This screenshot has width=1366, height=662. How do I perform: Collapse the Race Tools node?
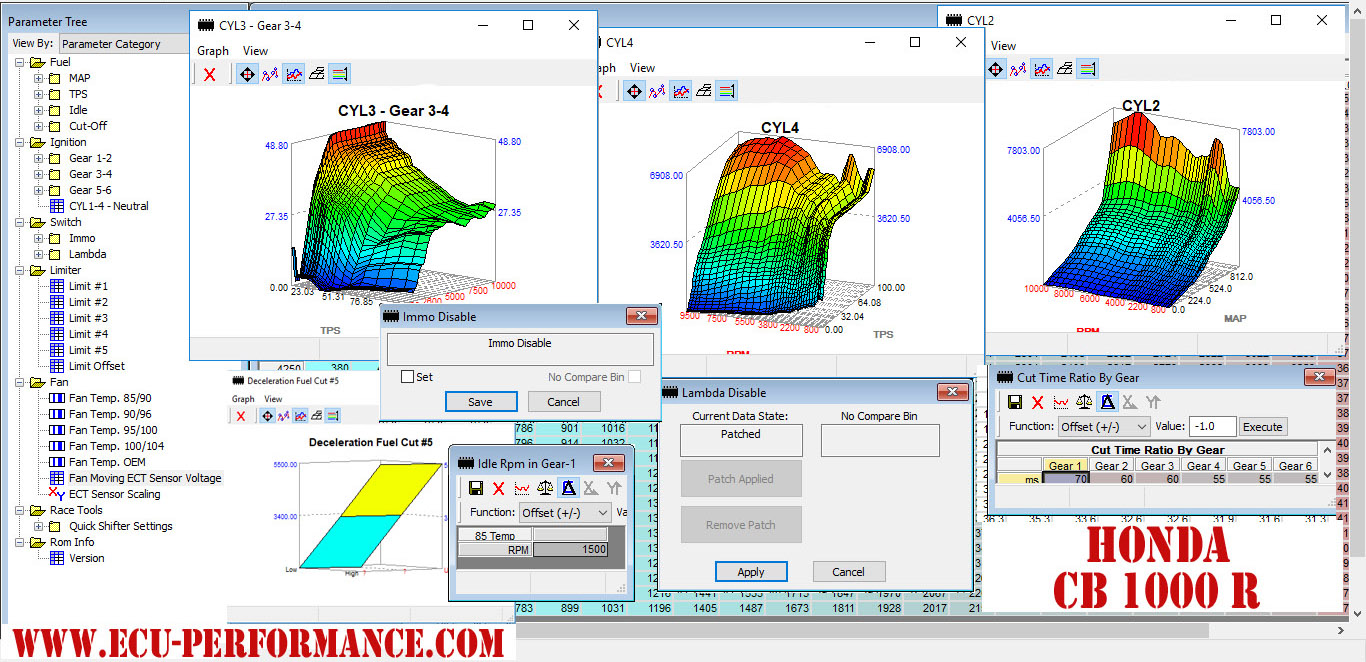(x=20, y=510)
